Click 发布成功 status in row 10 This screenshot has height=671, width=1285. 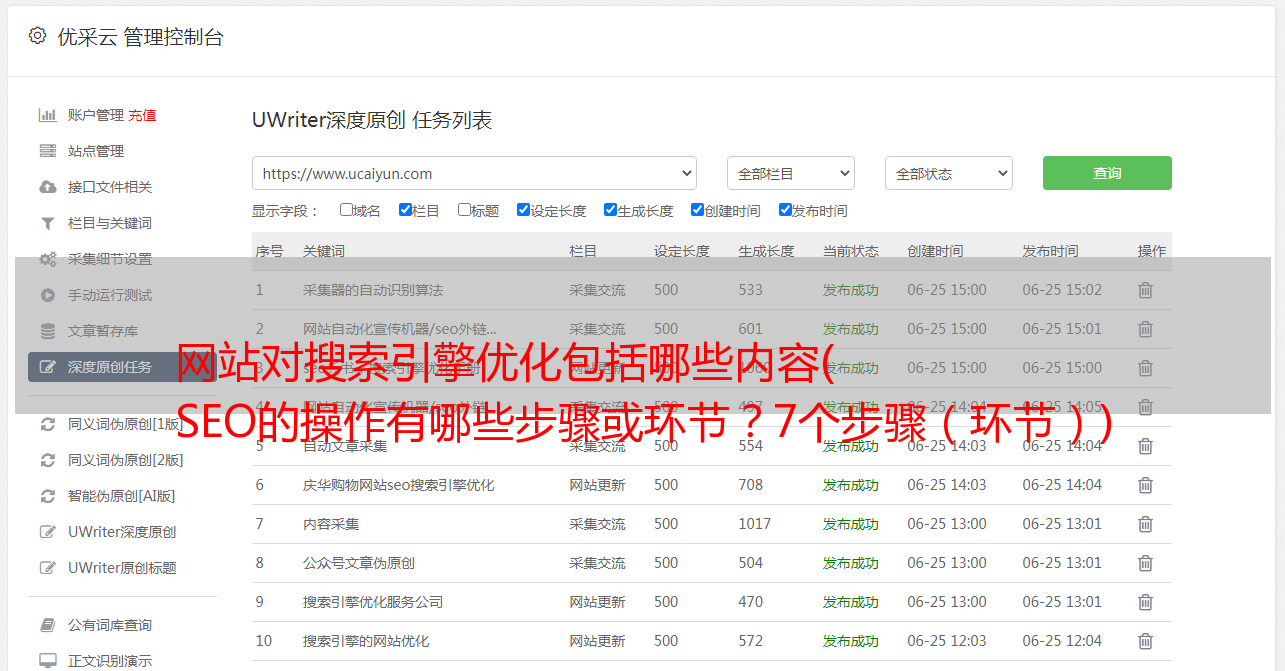coord(851,641)
